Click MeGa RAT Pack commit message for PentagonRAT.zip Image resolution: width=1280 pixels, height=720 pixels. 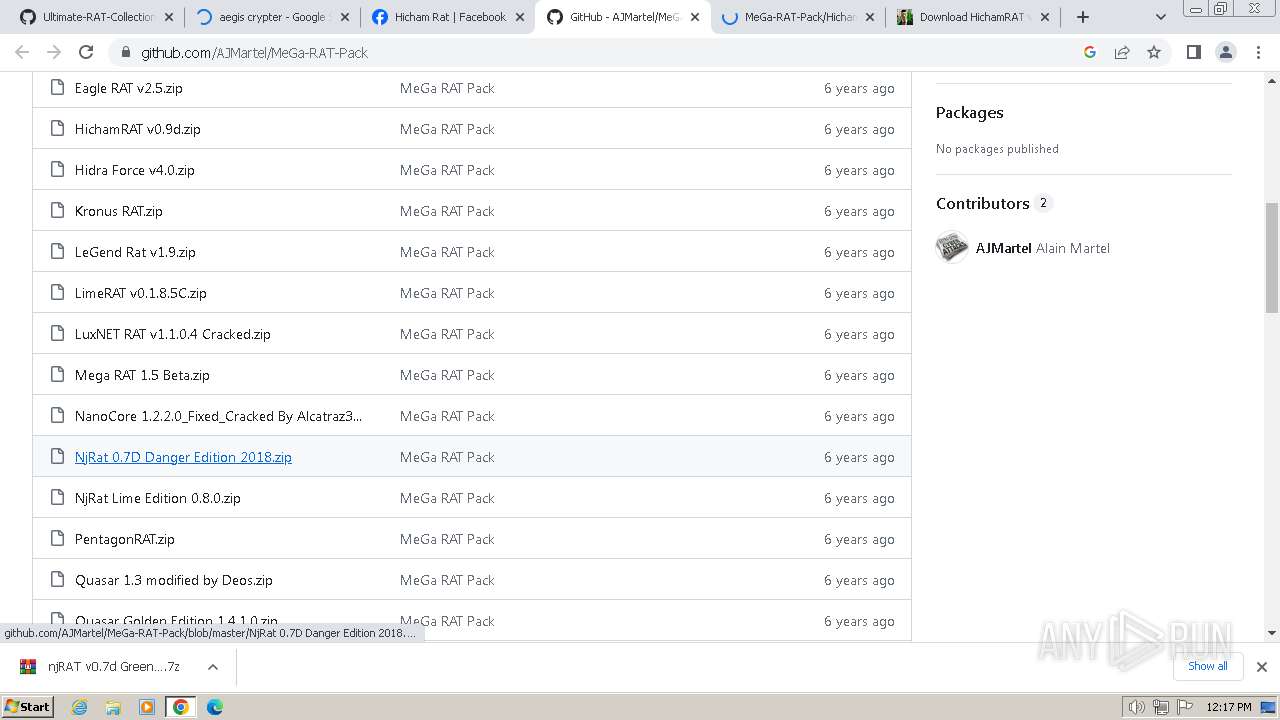coord(447,539)
